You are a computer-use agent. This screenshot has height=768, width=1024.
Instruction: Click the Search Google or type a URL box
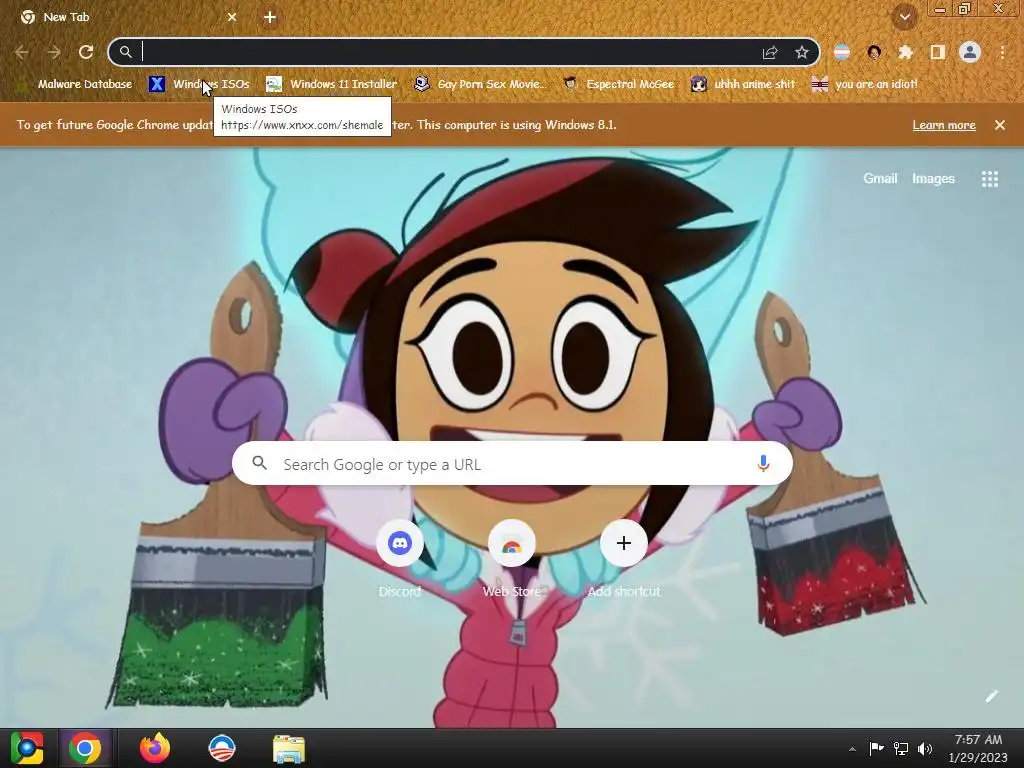(x=513, y=464)
